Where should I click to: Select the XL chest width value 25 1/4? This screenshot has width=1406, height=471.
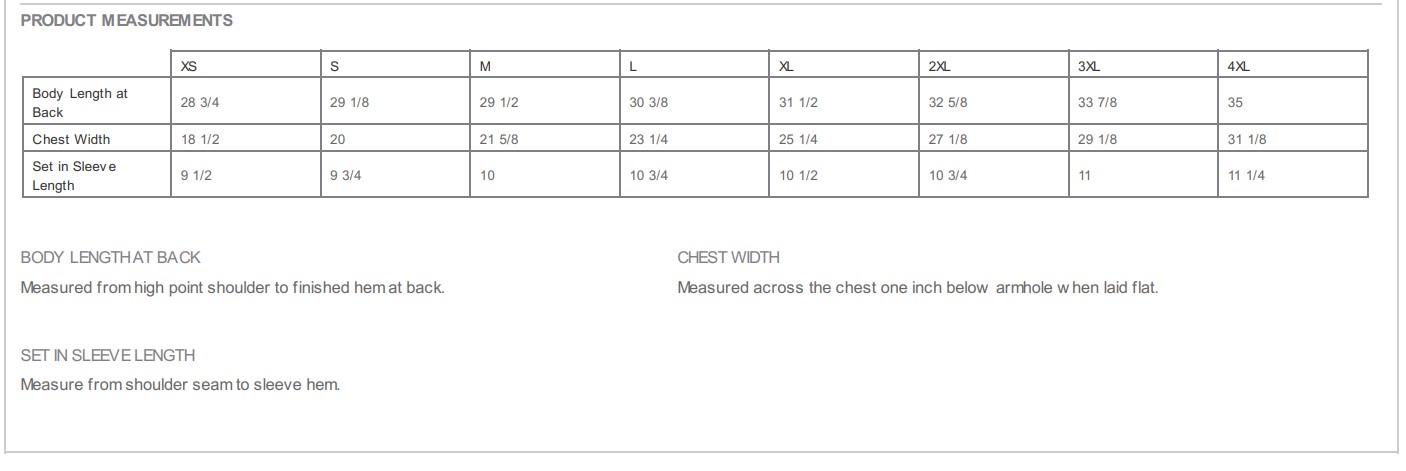click(x=798, y=139)
